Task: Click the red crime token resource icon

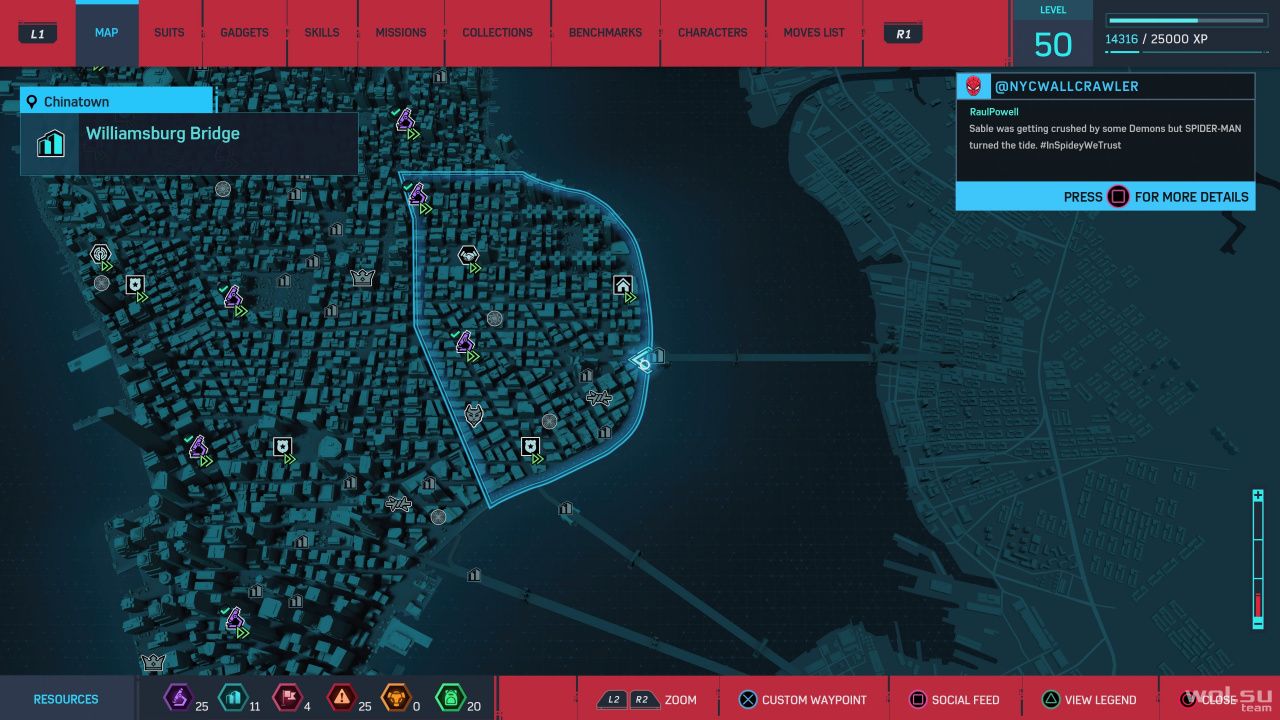Action: pos(341,698)
